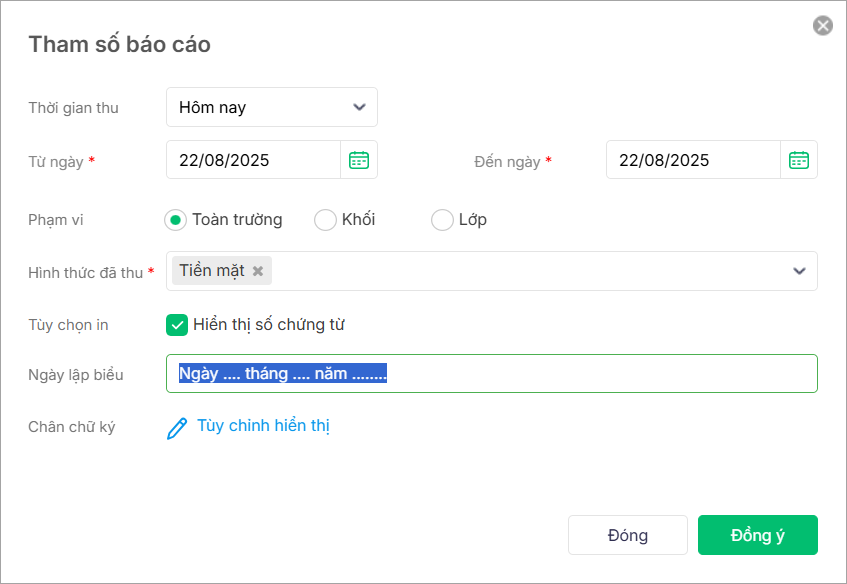Viewport: 847px width, 584px height.
Task: Uncheck Hiển thị số chứng từ checkbox
Action: (x=177, y=325)
